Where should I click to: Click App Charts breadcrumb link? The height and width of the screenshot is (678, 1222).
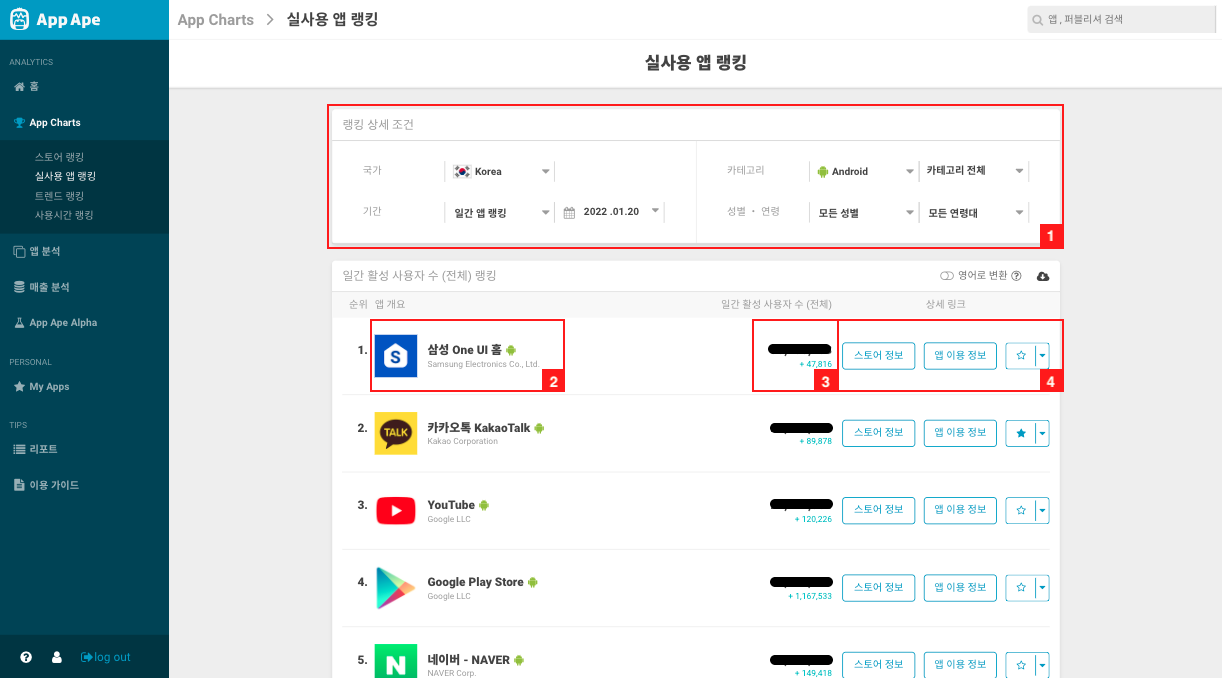point(215,20)
